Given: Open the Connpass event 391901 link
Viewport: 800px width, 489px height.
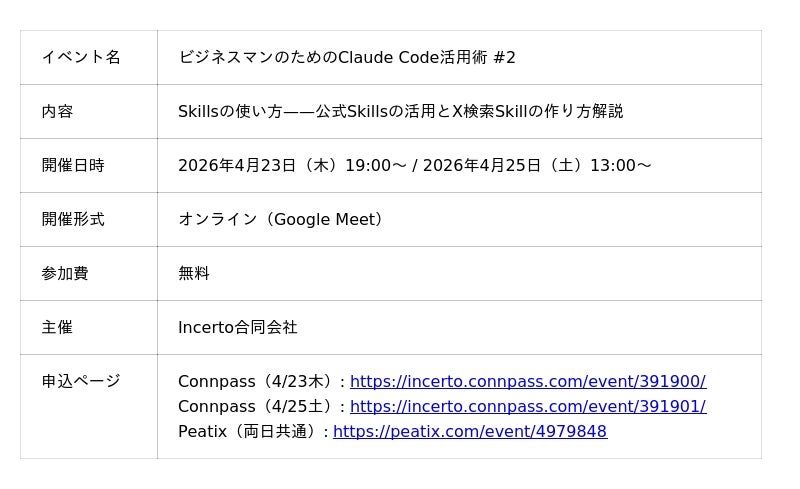Looking at the screenshot, I should pos(527,406).
